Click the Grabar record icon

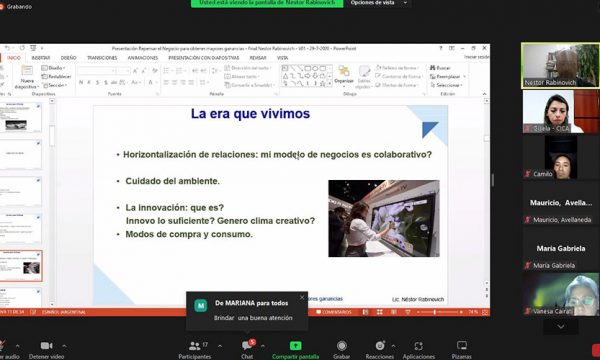pos(341,346)
